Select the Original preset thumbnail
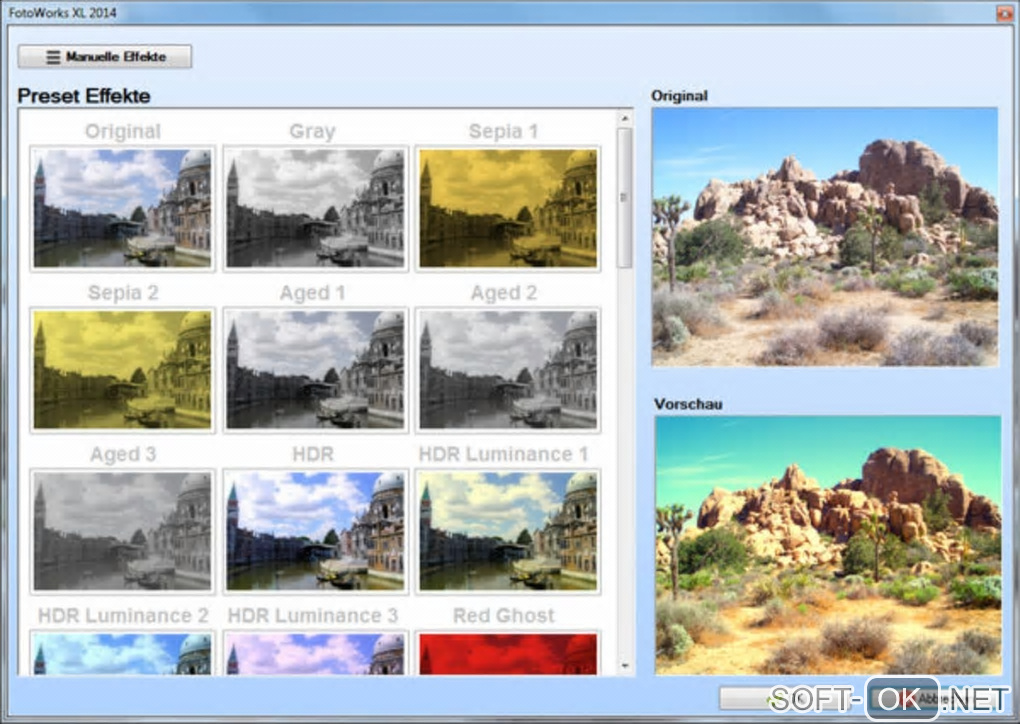 tap(122, 208)
